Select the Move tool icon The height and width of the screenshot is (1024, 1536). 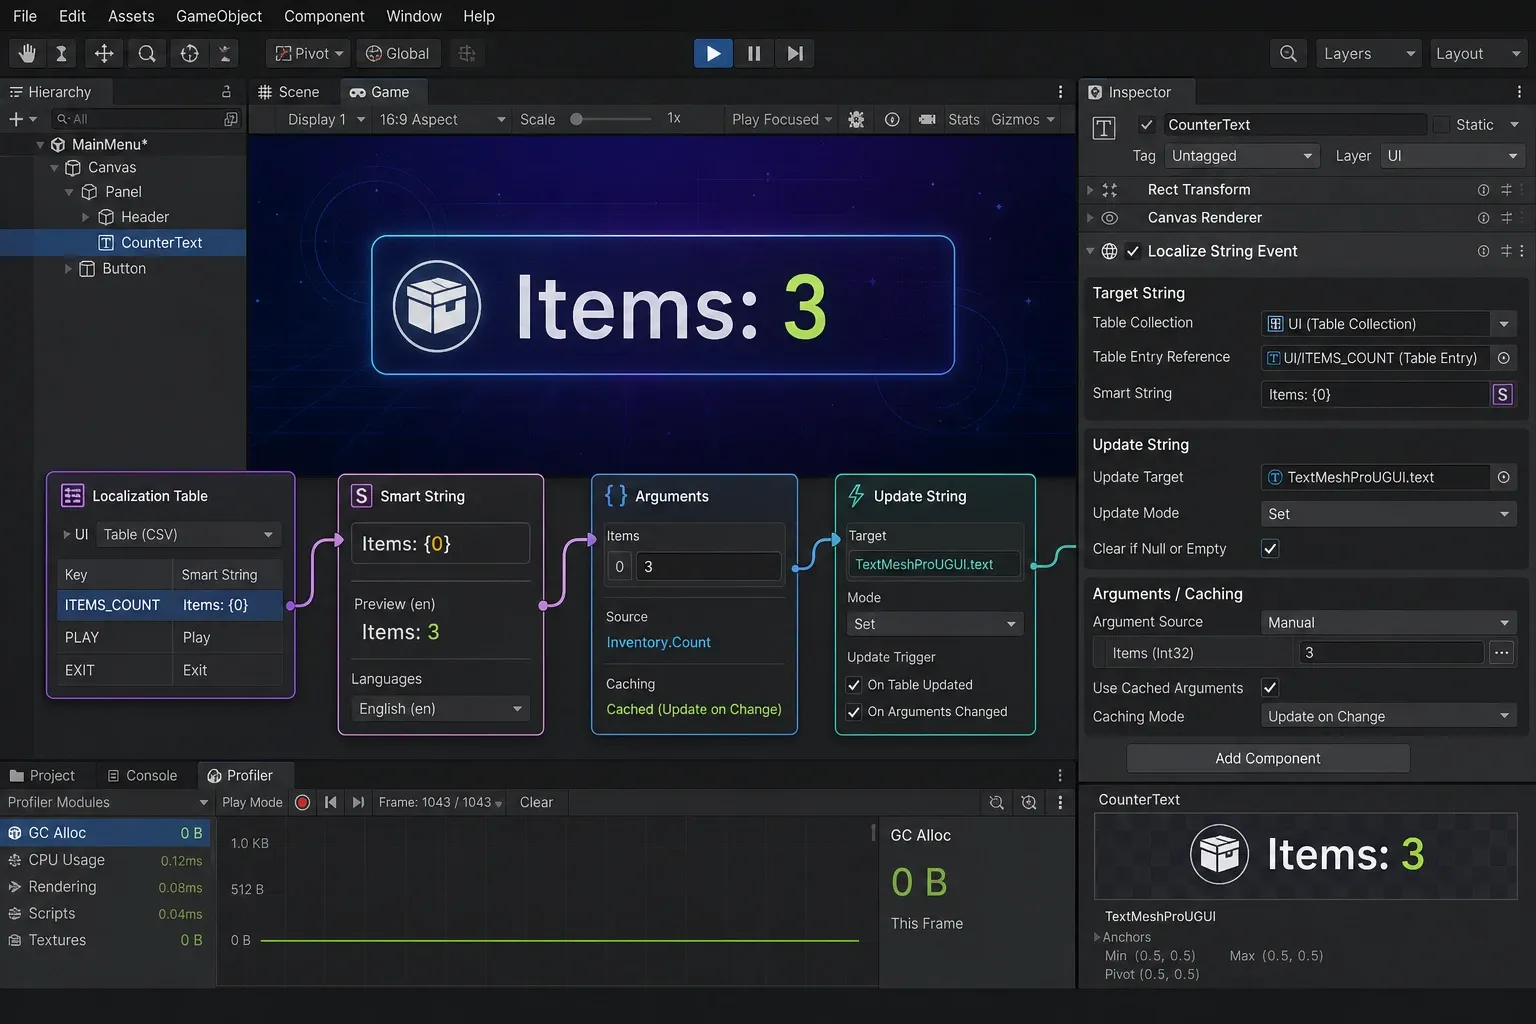point(104,53)
